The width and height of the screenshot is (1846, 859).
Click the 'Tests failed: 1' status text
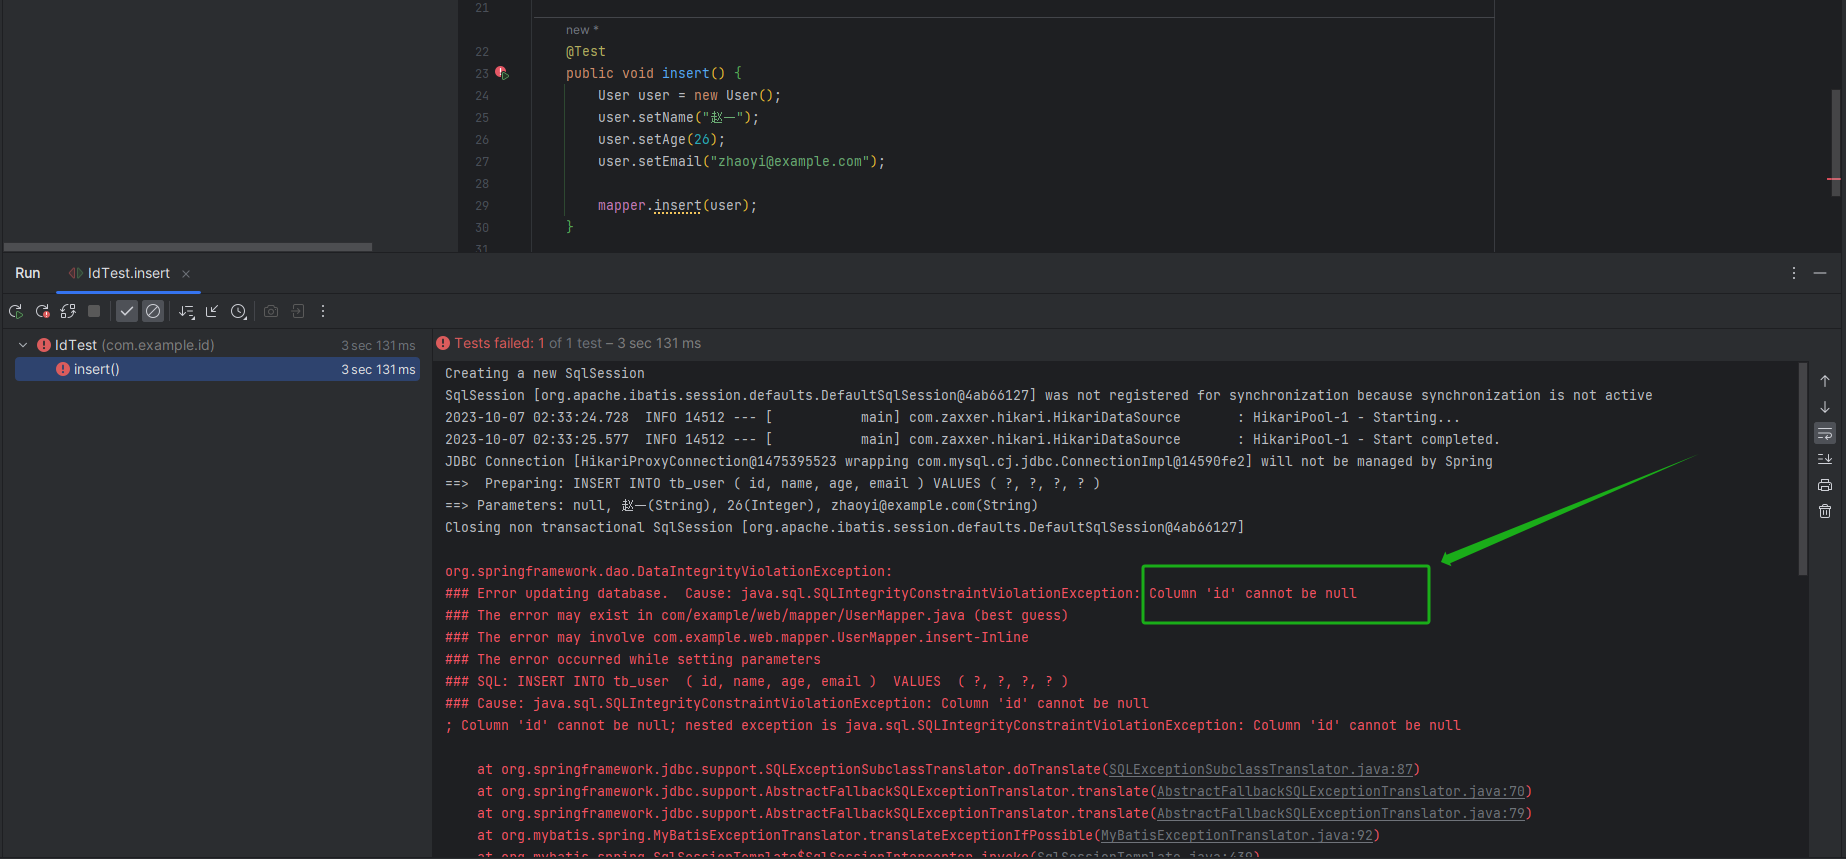(500, 343)
